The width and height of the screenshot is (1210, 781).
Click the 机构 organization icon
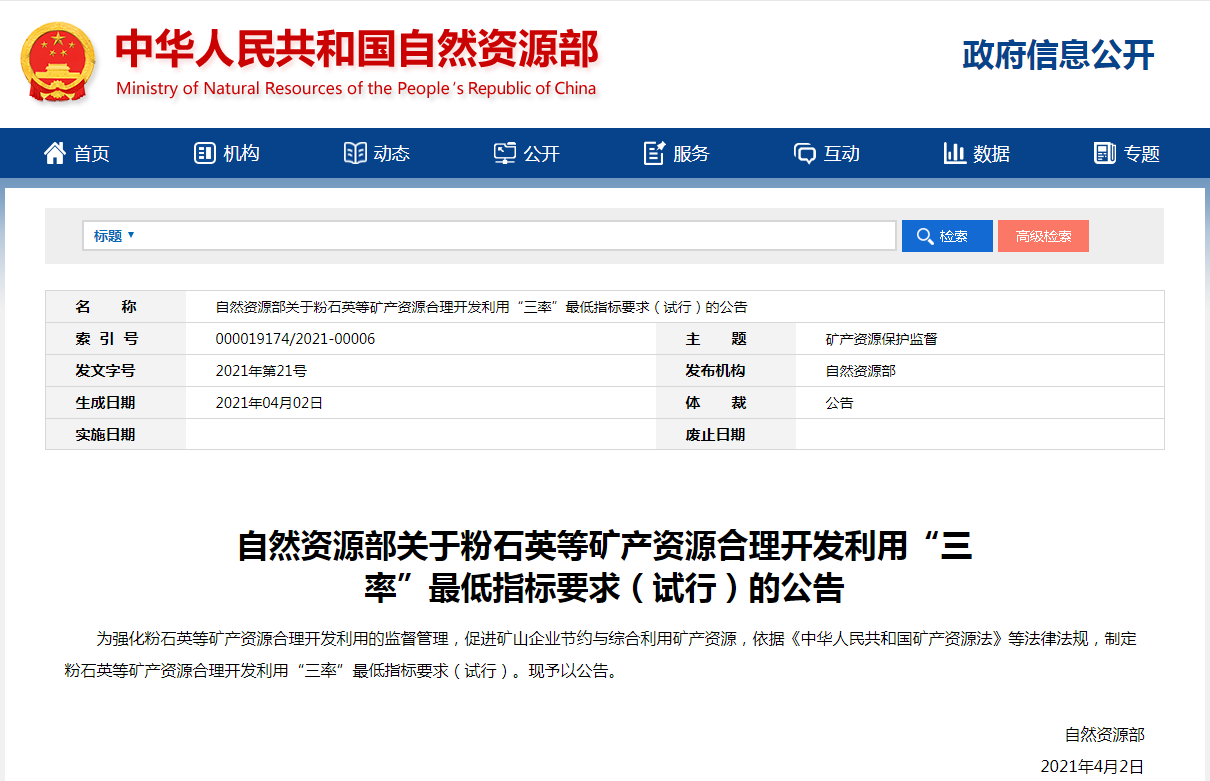[204, 153]
